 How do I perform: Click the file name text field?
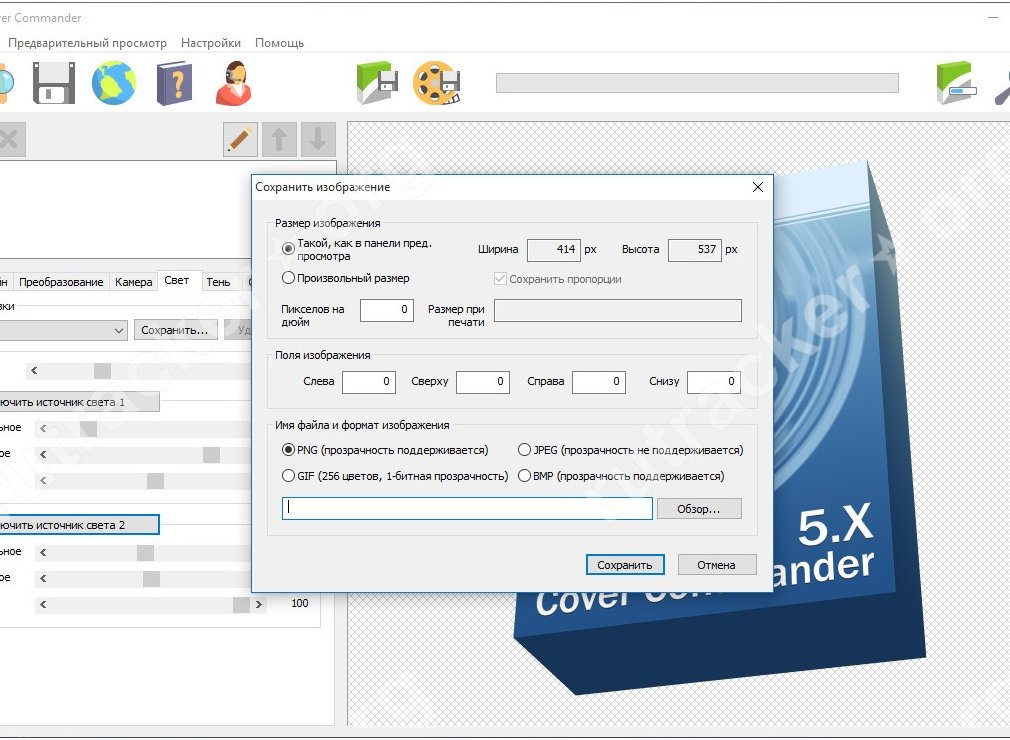(x=467, y=508)
